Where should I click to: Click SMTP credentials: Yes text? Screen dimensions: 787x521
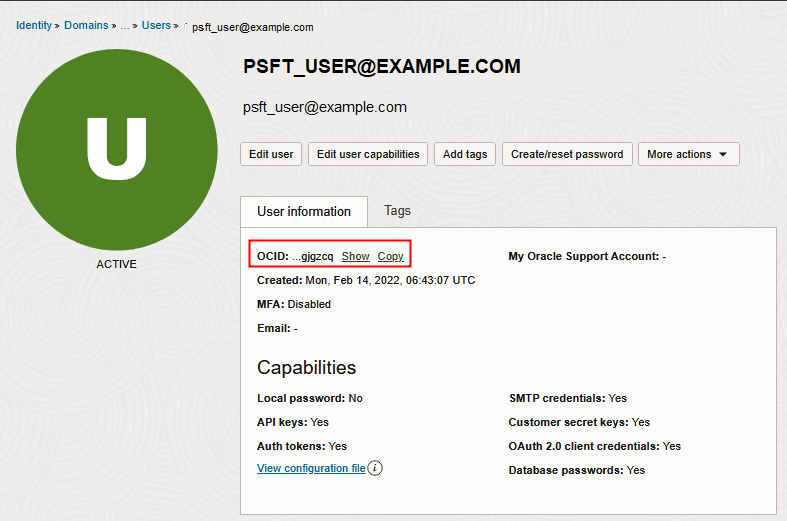[568, 398]
